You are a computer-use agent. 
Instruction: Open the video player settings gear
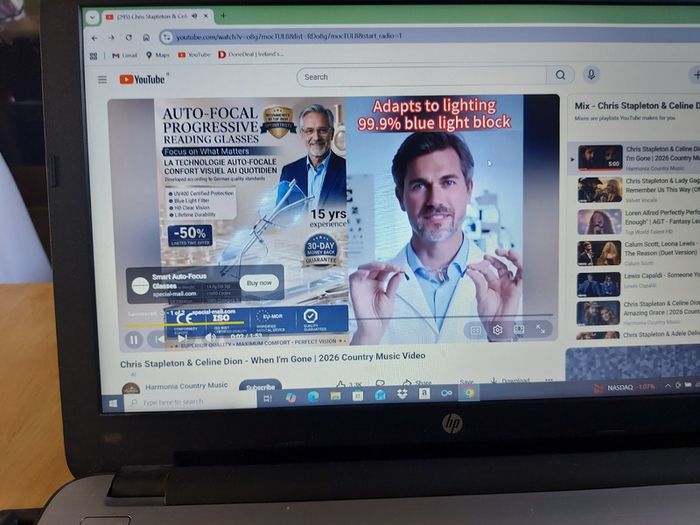(x=497, y=330)
